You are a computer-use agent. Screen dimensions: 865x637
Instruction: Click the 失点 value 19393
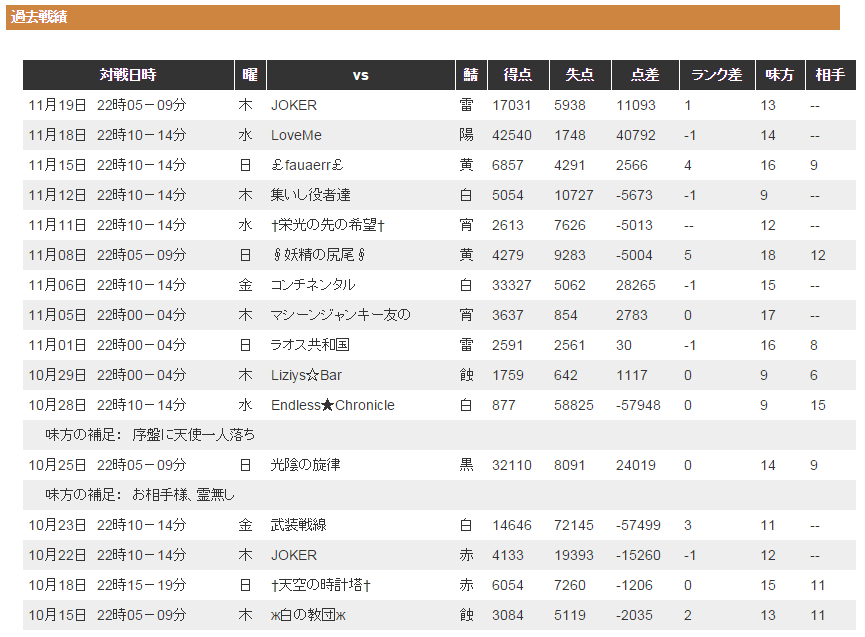coord(574,555)
